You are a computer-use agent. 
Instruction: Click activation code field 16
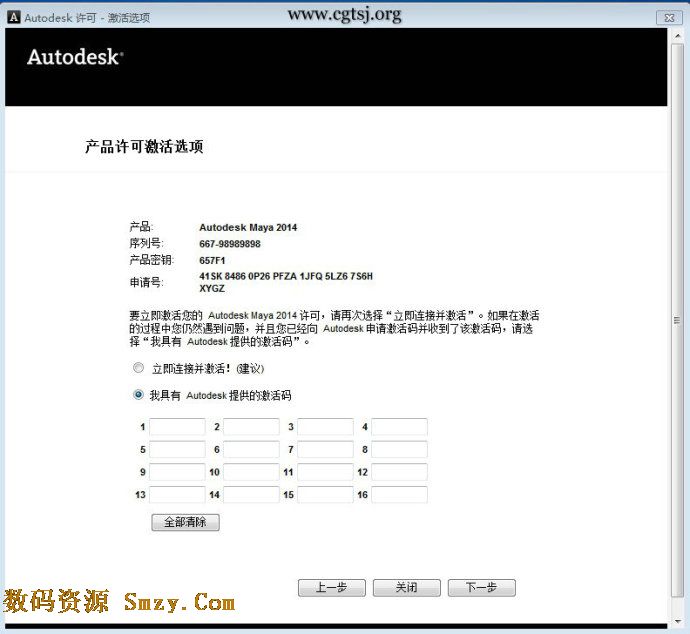pos(399,495)
